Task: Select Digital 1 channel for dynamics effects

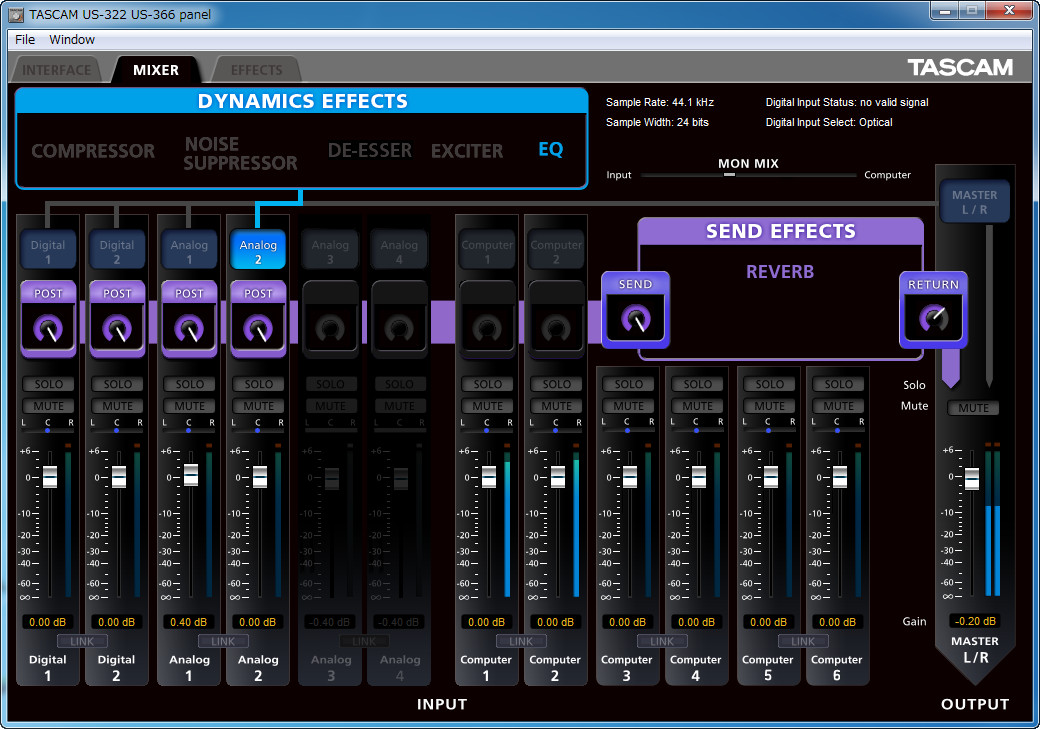Action: (48, 250)
